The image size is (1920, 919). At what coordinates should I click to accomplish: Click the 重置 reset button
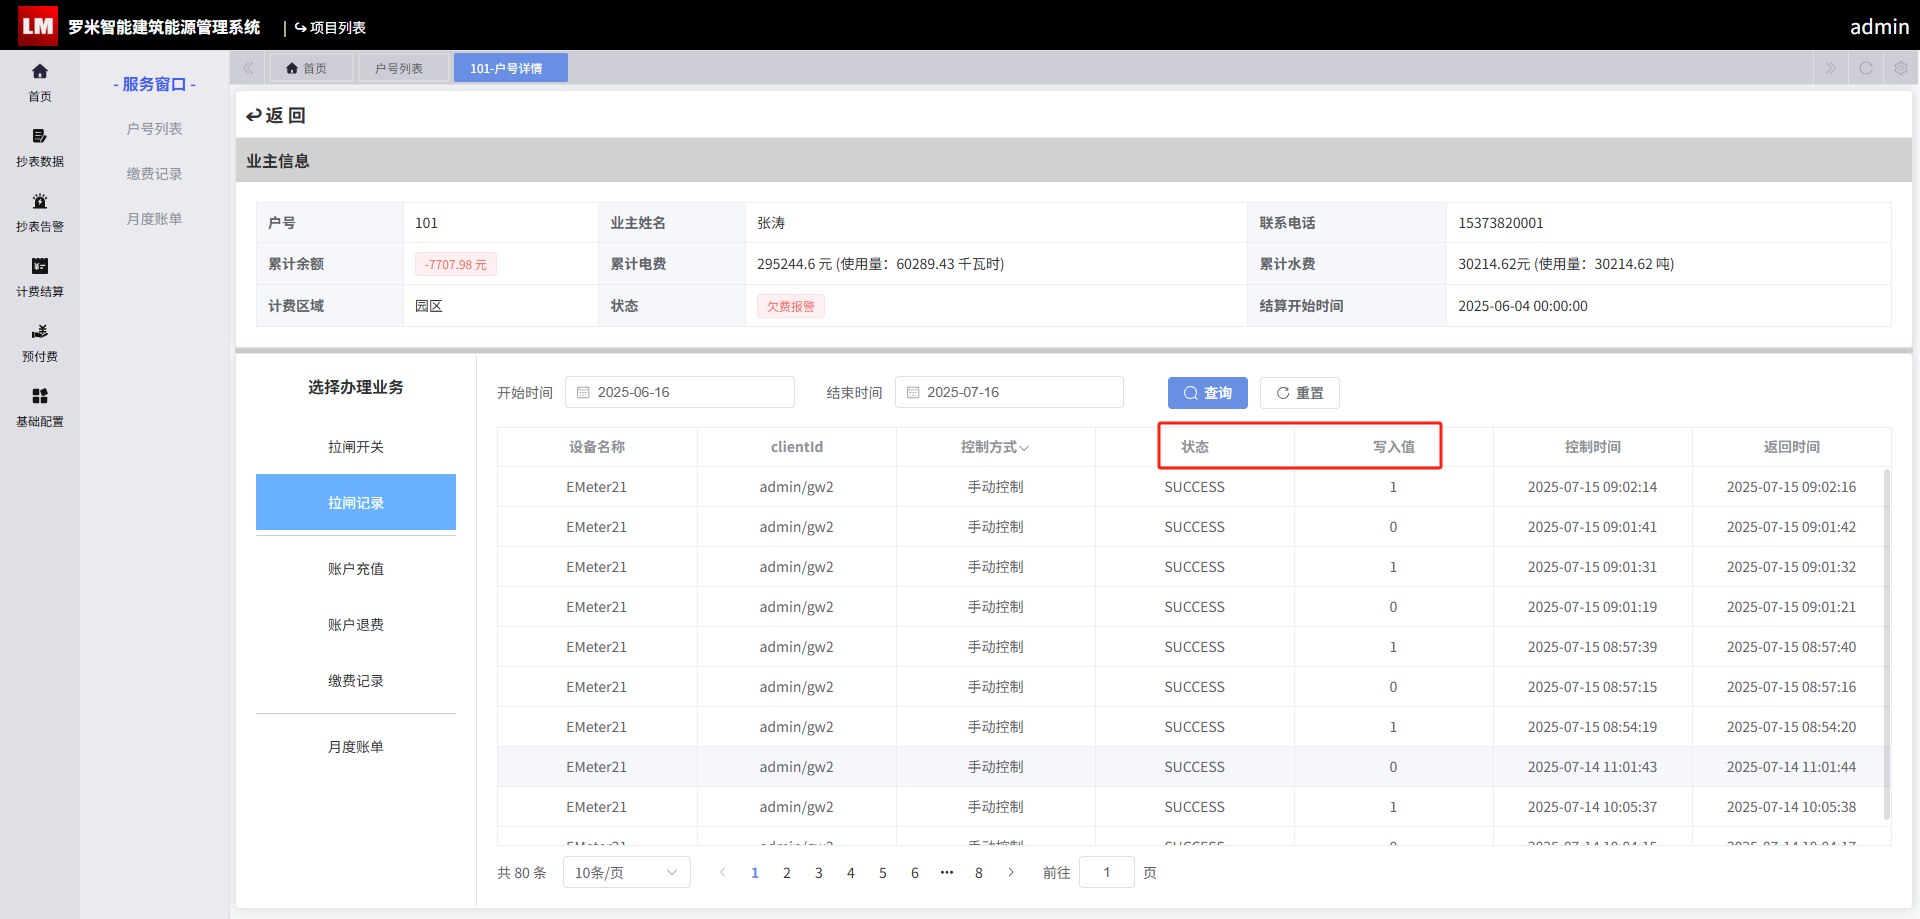(1300, 393)
